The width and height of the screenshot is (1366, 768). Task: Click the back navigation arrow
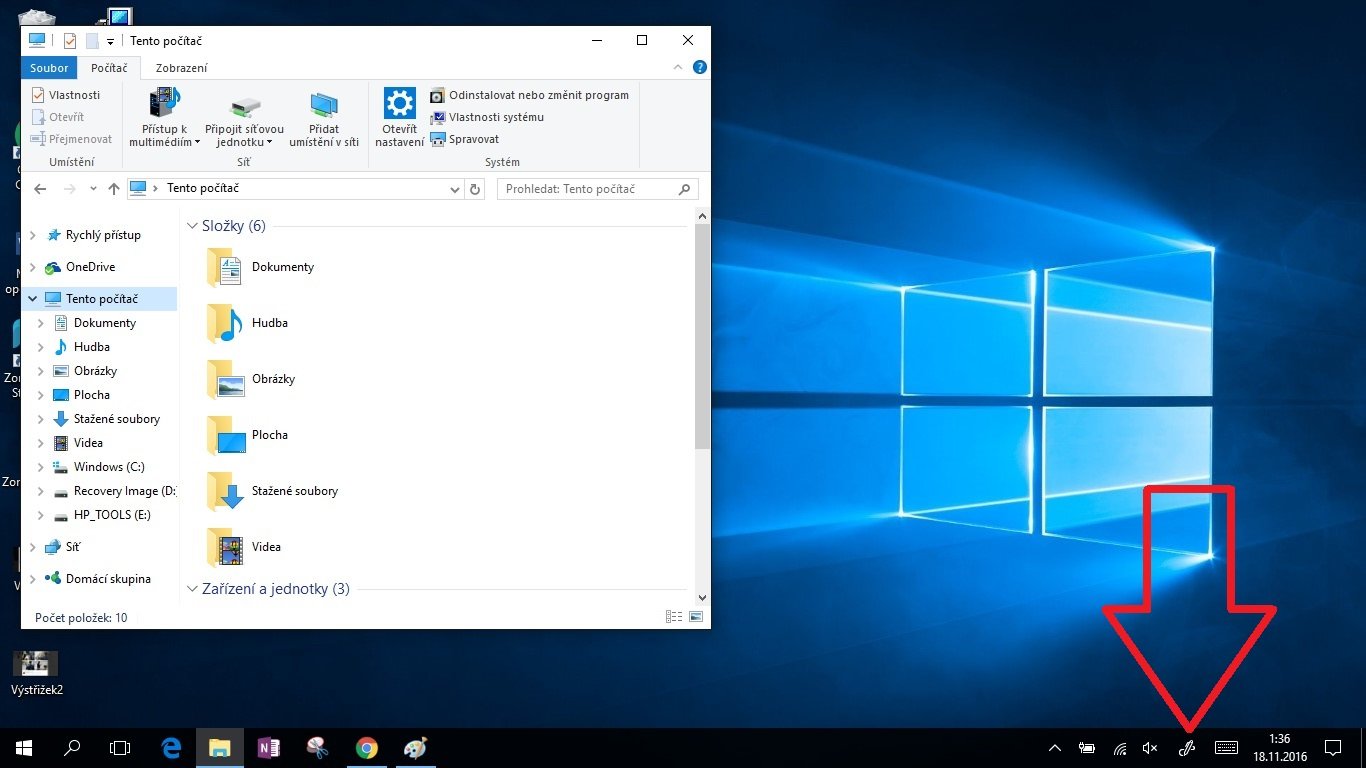pyautogui.click(x=40, y=189)
